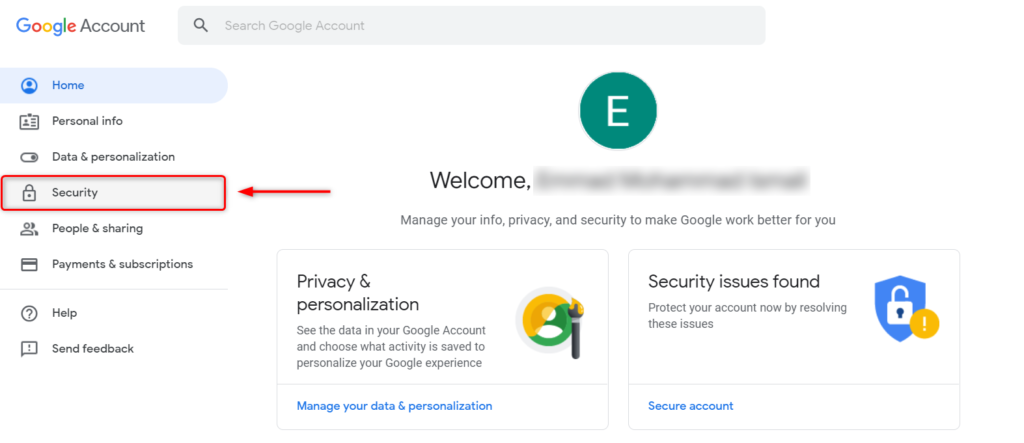Click the Google Account logo
Image resolution: width=1024 pixels, height=443 pixels.
click(80, 26)
